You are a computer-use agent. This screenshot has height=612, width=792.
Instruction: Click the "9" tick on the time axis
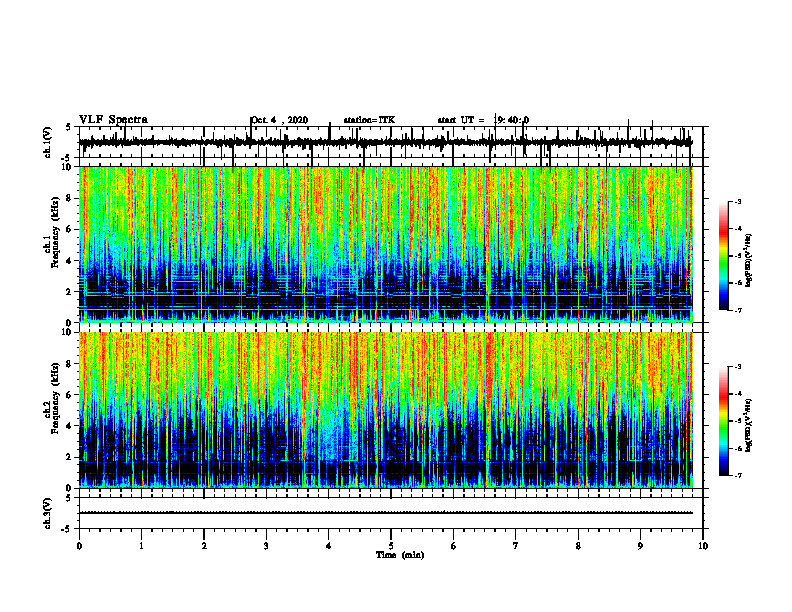pos(640,546)
